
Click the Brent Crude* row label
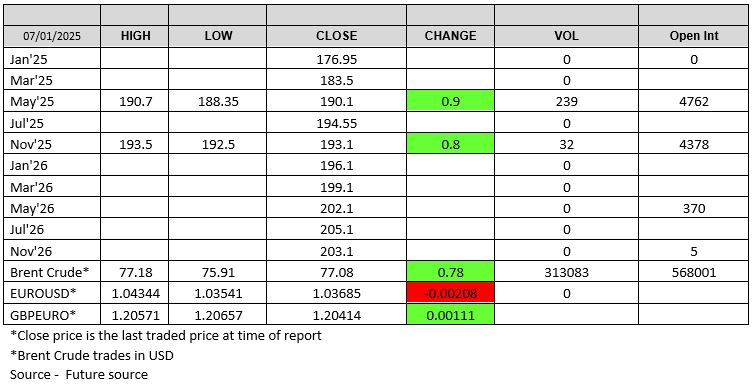(50, 272)
